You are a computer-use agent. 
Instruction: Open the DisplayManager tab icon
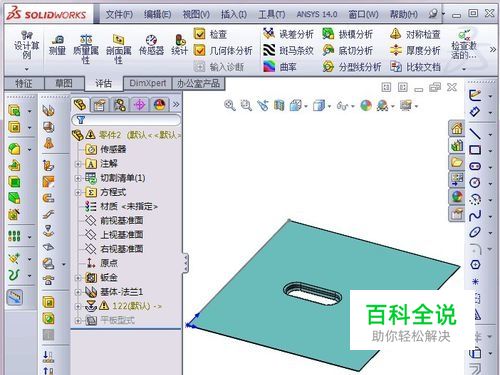point(160,105)
